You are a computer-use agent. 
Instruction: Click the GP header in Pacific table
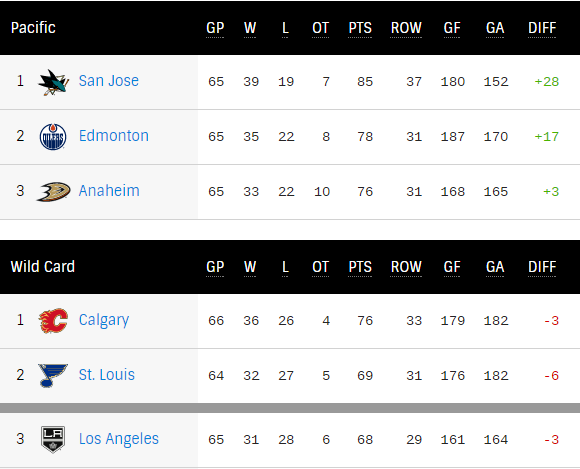click(215, 28)
